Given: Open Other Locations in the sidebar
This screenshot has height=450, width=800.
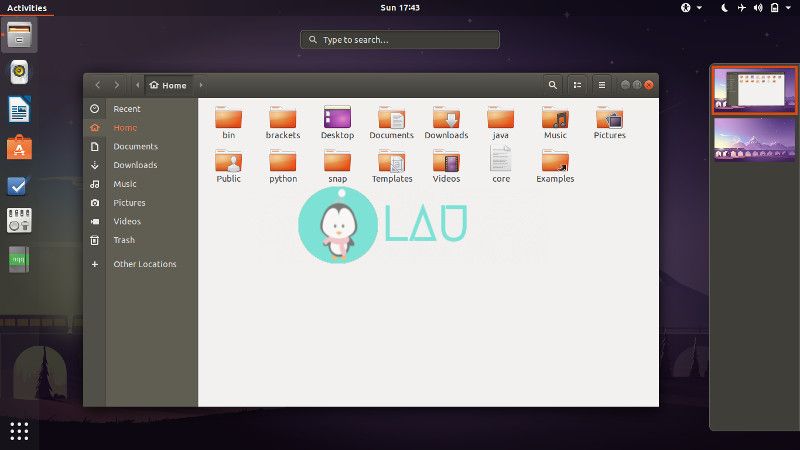Looking at the screenshot, I should (140, 264).
